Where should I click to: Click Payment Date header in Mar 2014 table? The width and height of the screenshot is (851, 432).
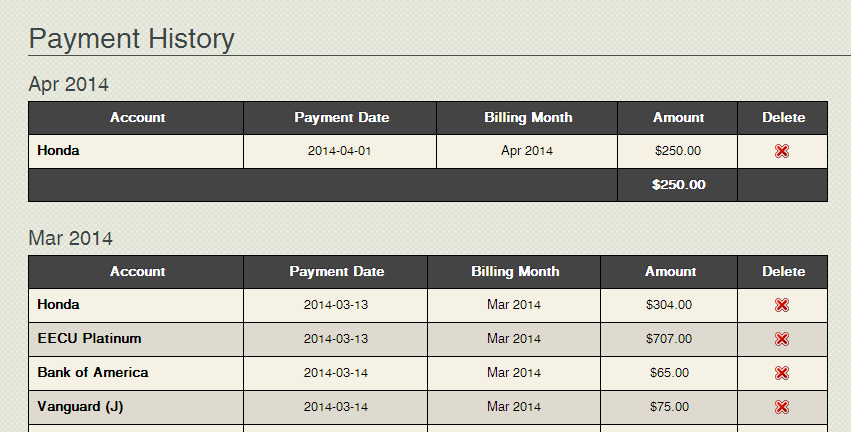point(336,272)
